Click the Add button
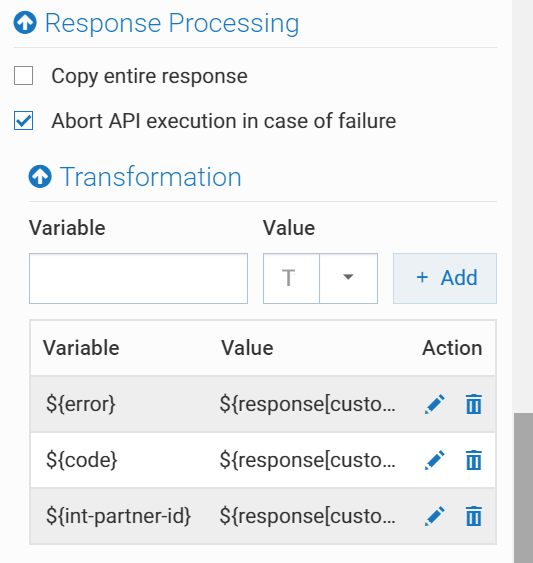Image resolution: width=533 pixels, height=563 pixels. coord(445,278)
